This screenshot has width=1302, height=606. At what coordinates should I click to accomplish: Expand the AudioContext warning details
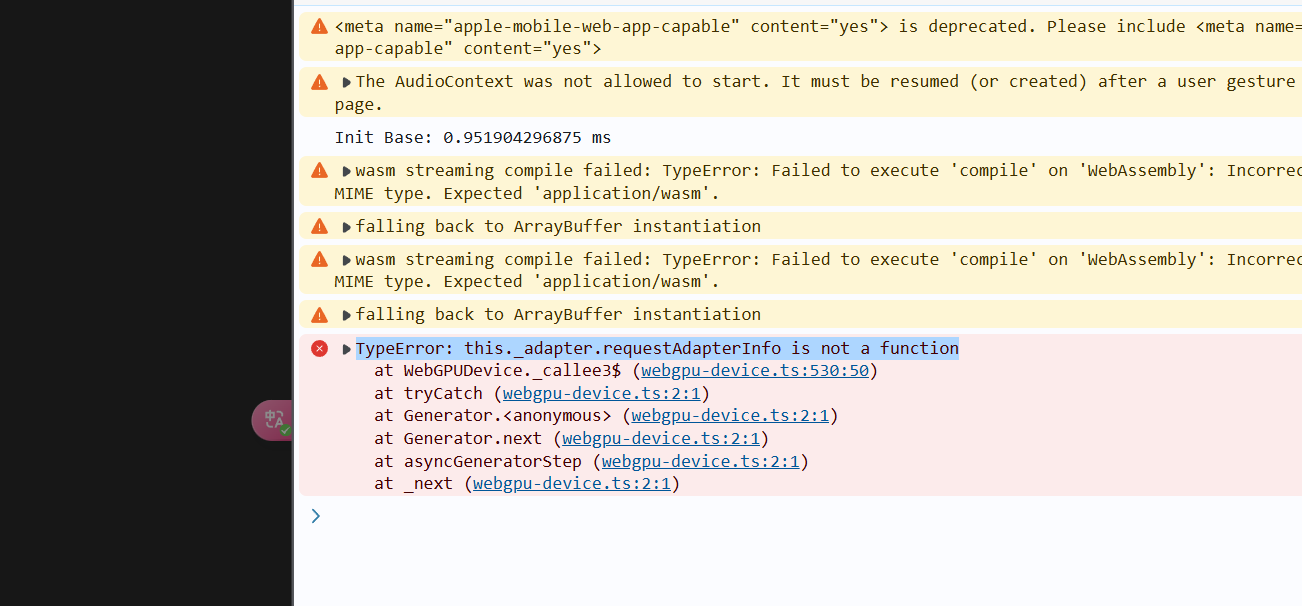click(347, 83)
